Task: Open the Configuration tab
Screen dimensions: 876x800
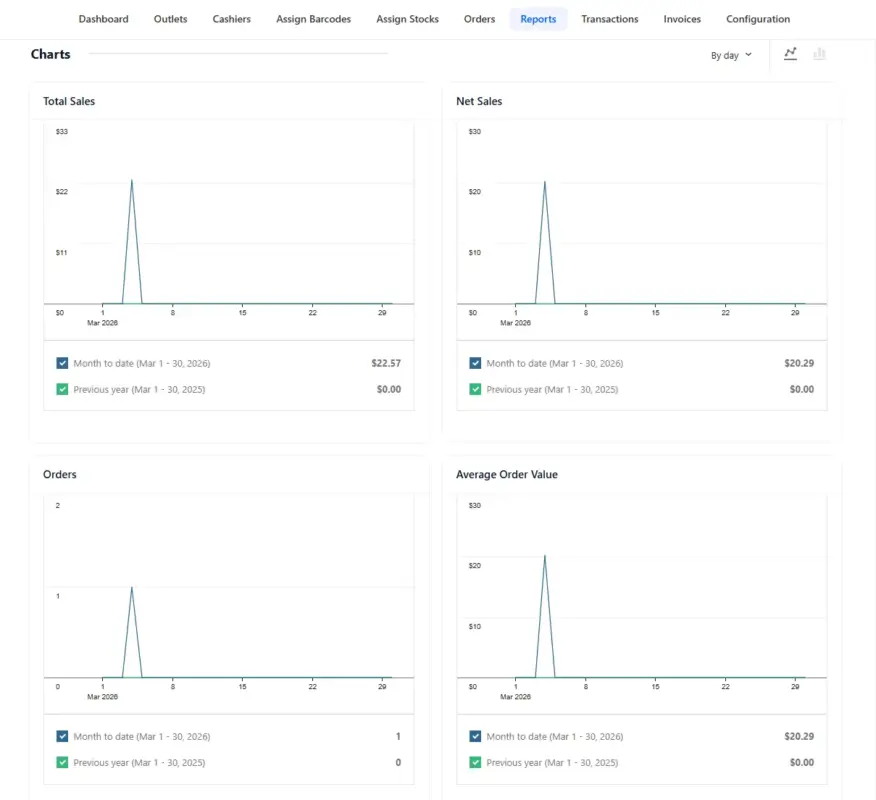Action: point(758,19)
